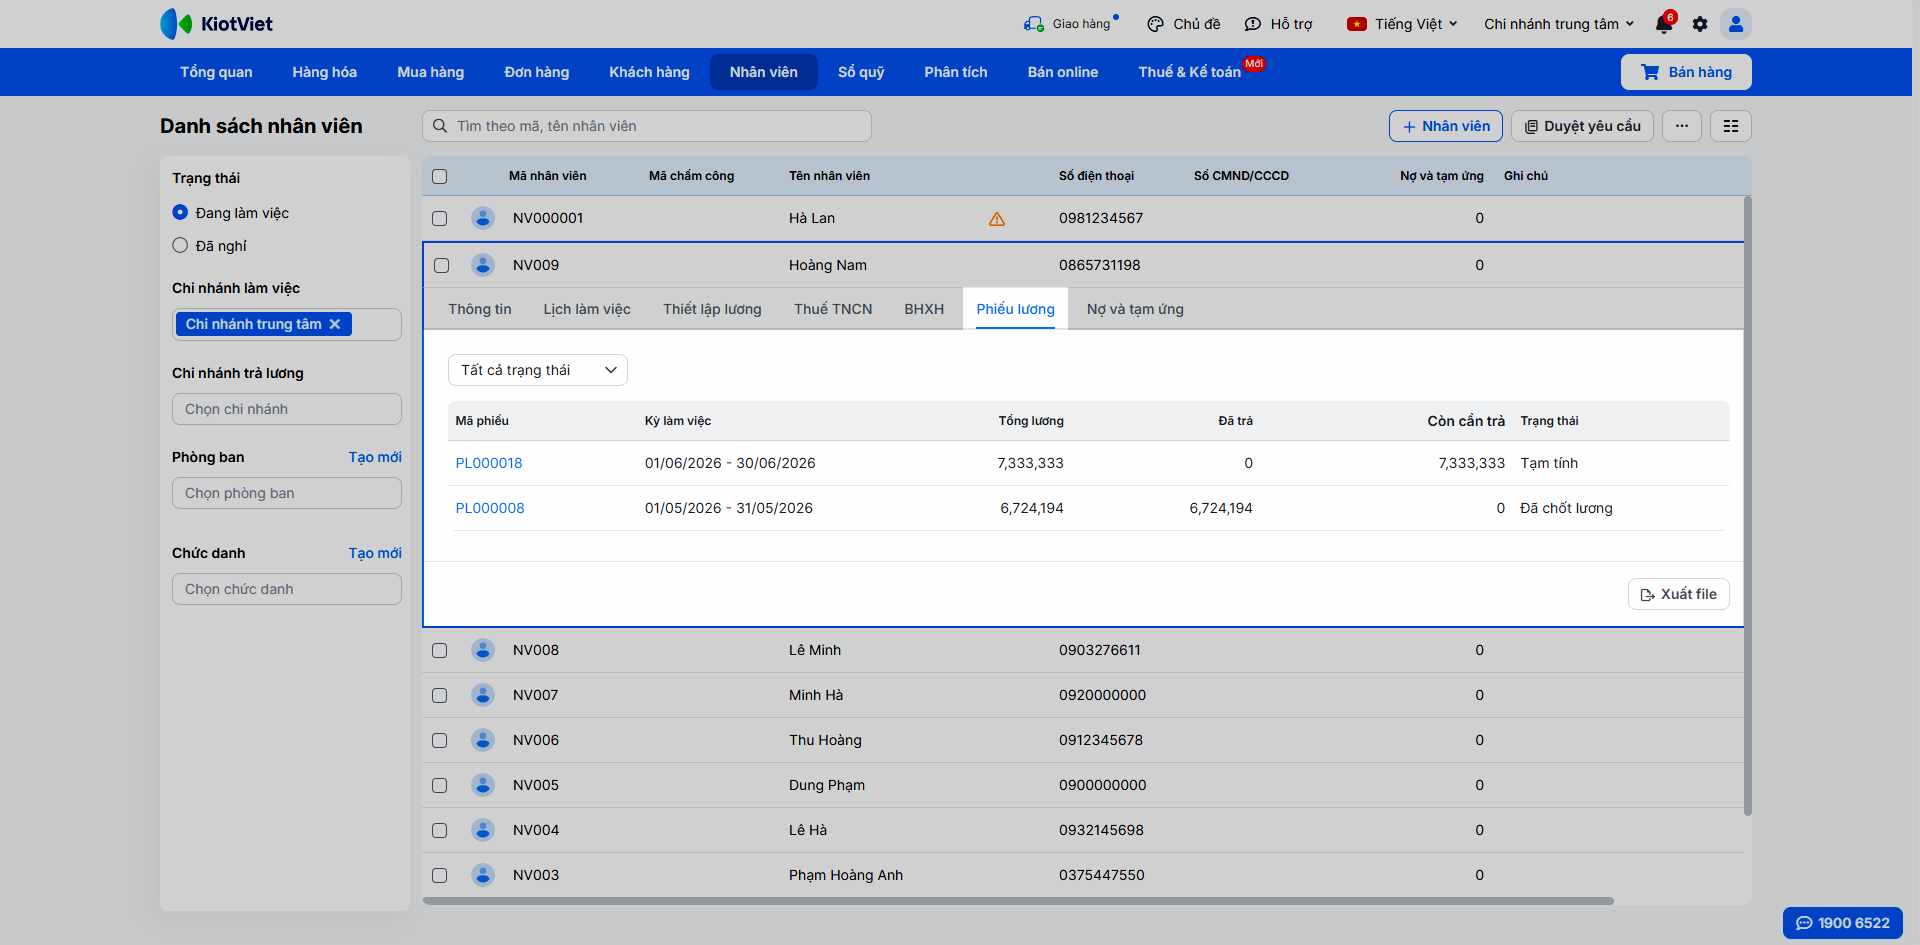The height and width of the screenshot is (945, 1920).
Task: Open the notifications bell icon
Action: [x=1664, y=24]
